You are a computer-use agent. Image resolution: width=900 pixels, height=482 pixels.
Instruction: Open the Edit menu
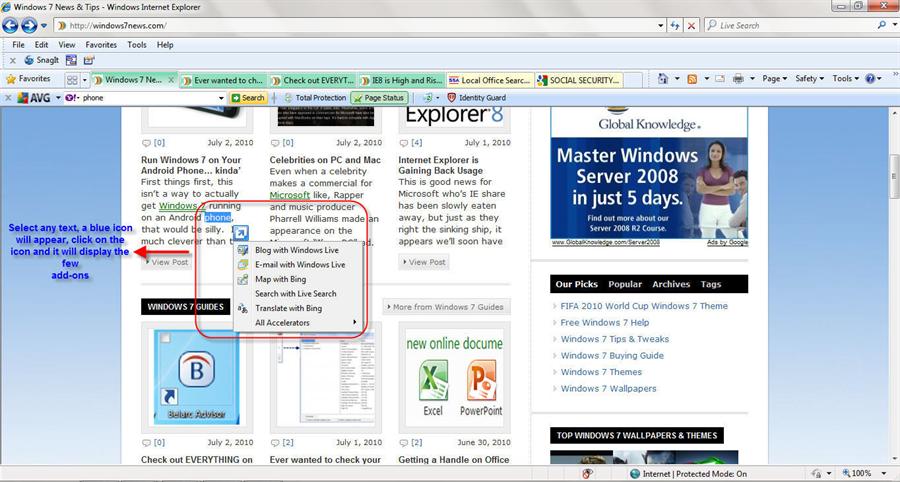click(x=41, y=45)
